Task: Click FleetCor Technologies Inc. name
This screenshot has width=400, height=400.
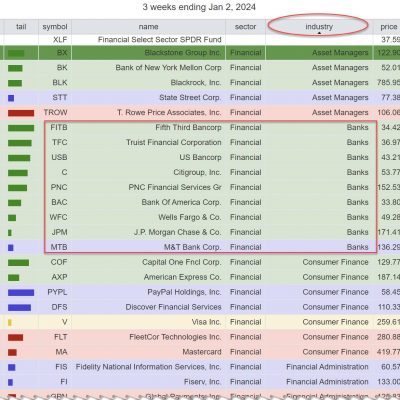Action: point(175,337)
